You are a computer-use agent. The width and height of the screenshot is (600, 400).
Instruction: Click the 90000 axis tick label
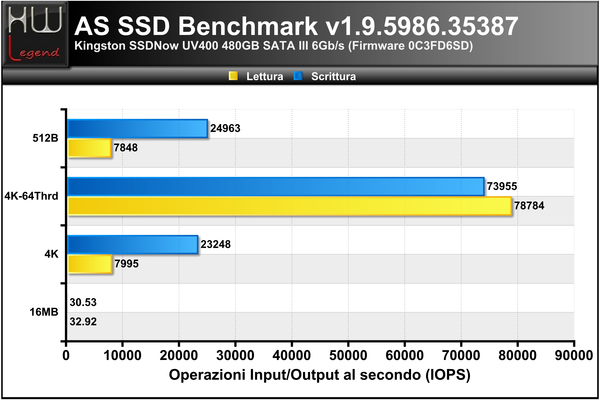click(574, 356)
